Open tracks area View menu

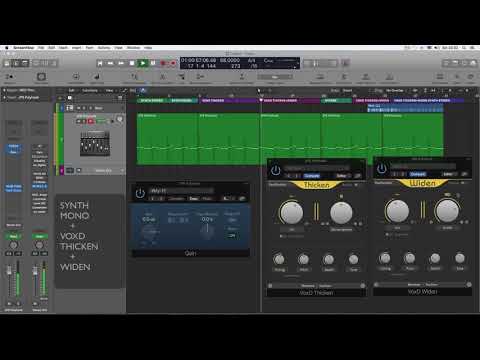click(x=109, y=90)
